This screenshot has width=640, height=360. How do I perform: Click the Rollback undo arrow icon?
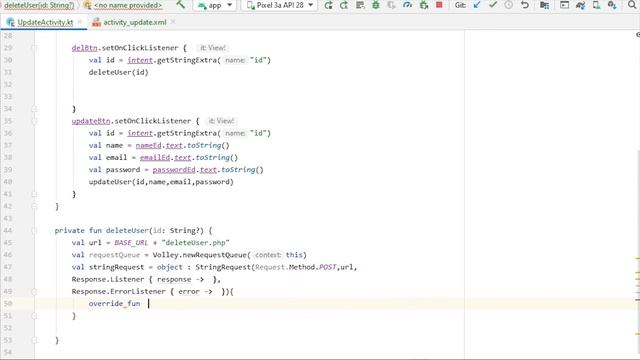tap(525, 5)
